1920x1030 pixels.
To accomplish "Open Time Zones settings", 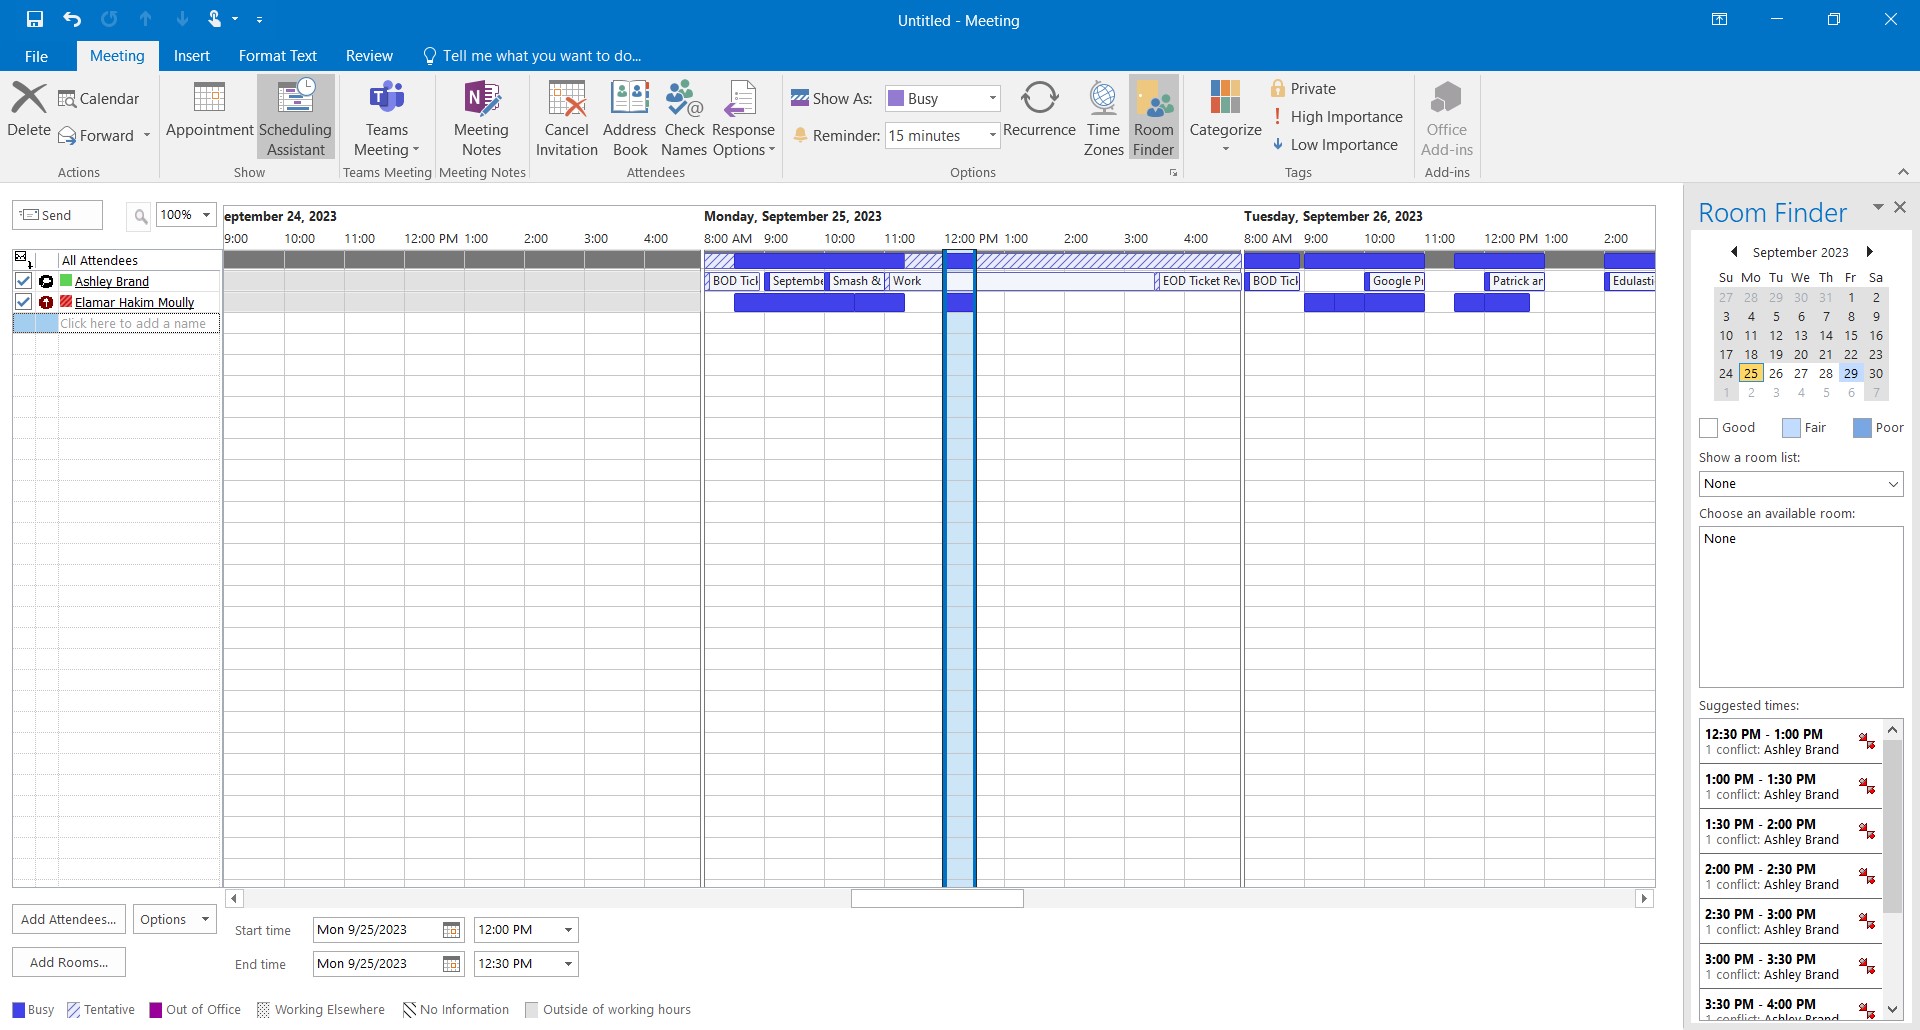I will pos(1102,116).
